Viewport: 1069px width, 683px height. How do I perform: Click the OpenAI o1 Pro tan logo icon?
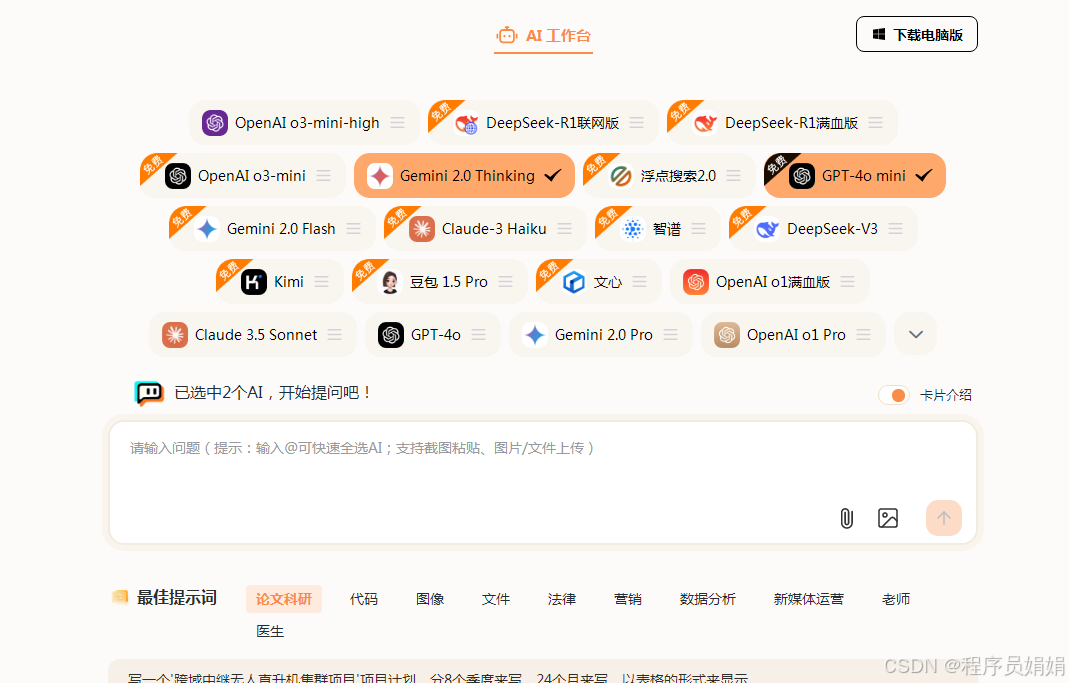(727, 335)
